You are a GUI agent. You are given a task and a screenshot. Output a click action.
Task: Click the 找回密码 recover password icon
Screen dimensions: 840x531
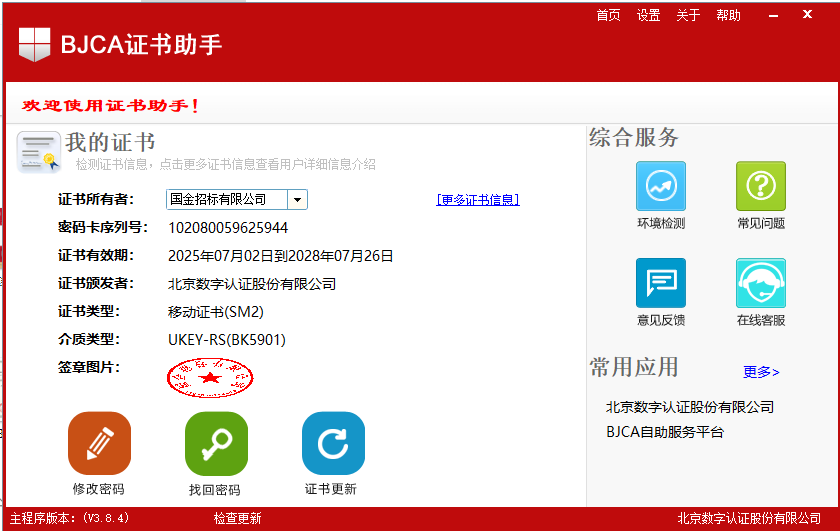[216, 443]
